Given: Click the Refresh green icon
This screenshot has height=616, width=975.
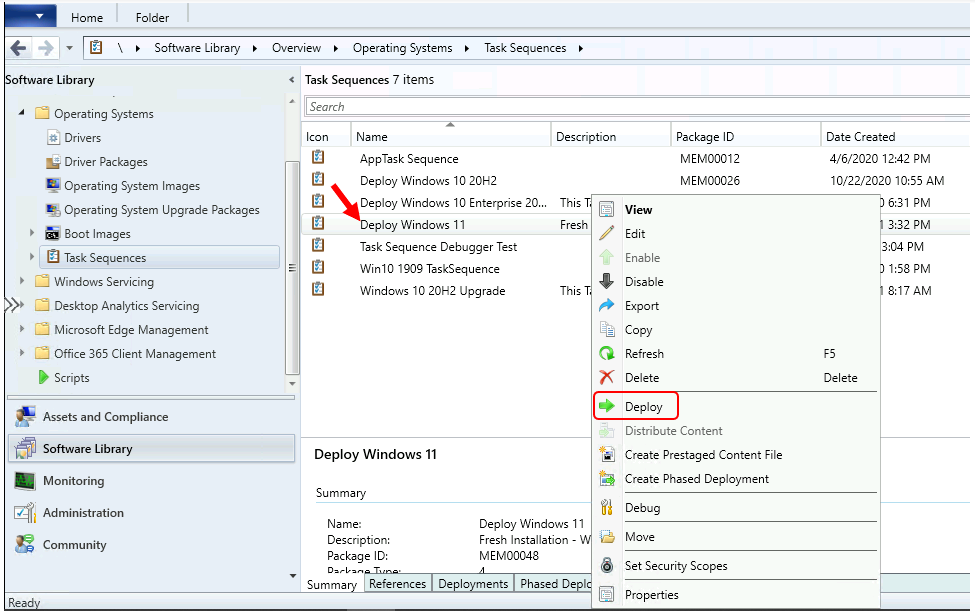Looking at the screenshot, I should [606, 353].
